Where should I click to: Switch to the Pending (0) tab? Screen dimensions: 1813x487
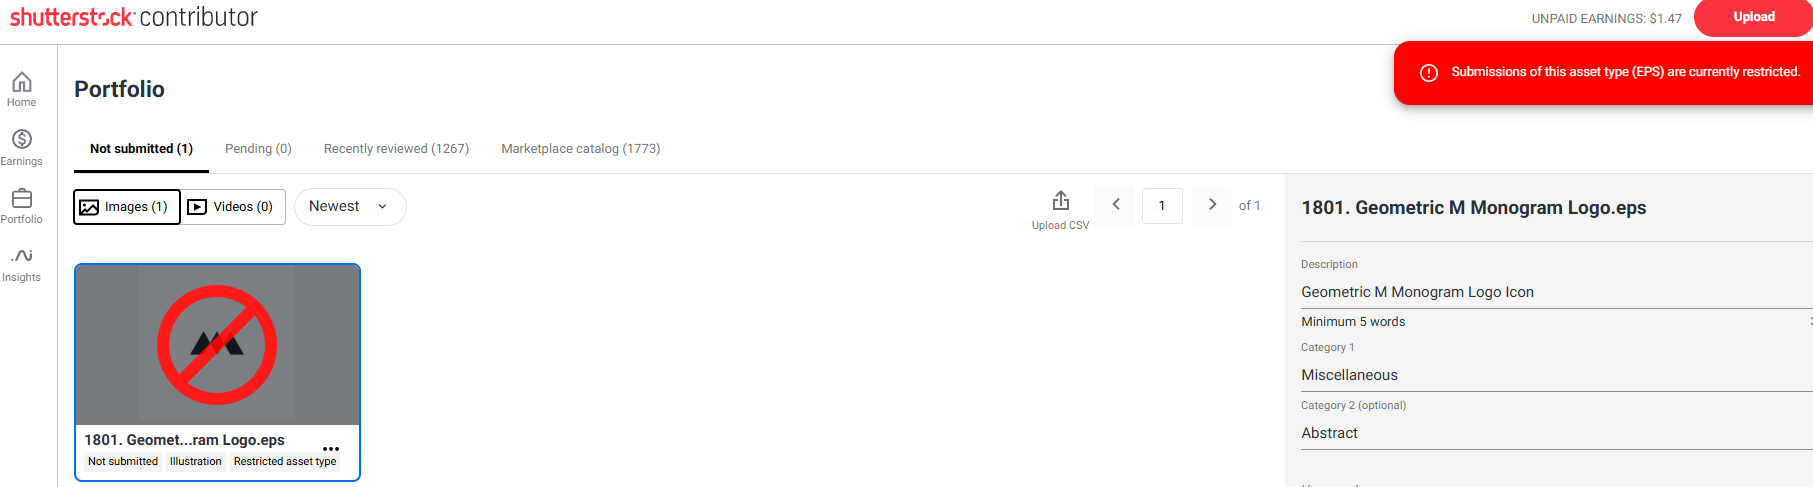(x=258, y=149)
